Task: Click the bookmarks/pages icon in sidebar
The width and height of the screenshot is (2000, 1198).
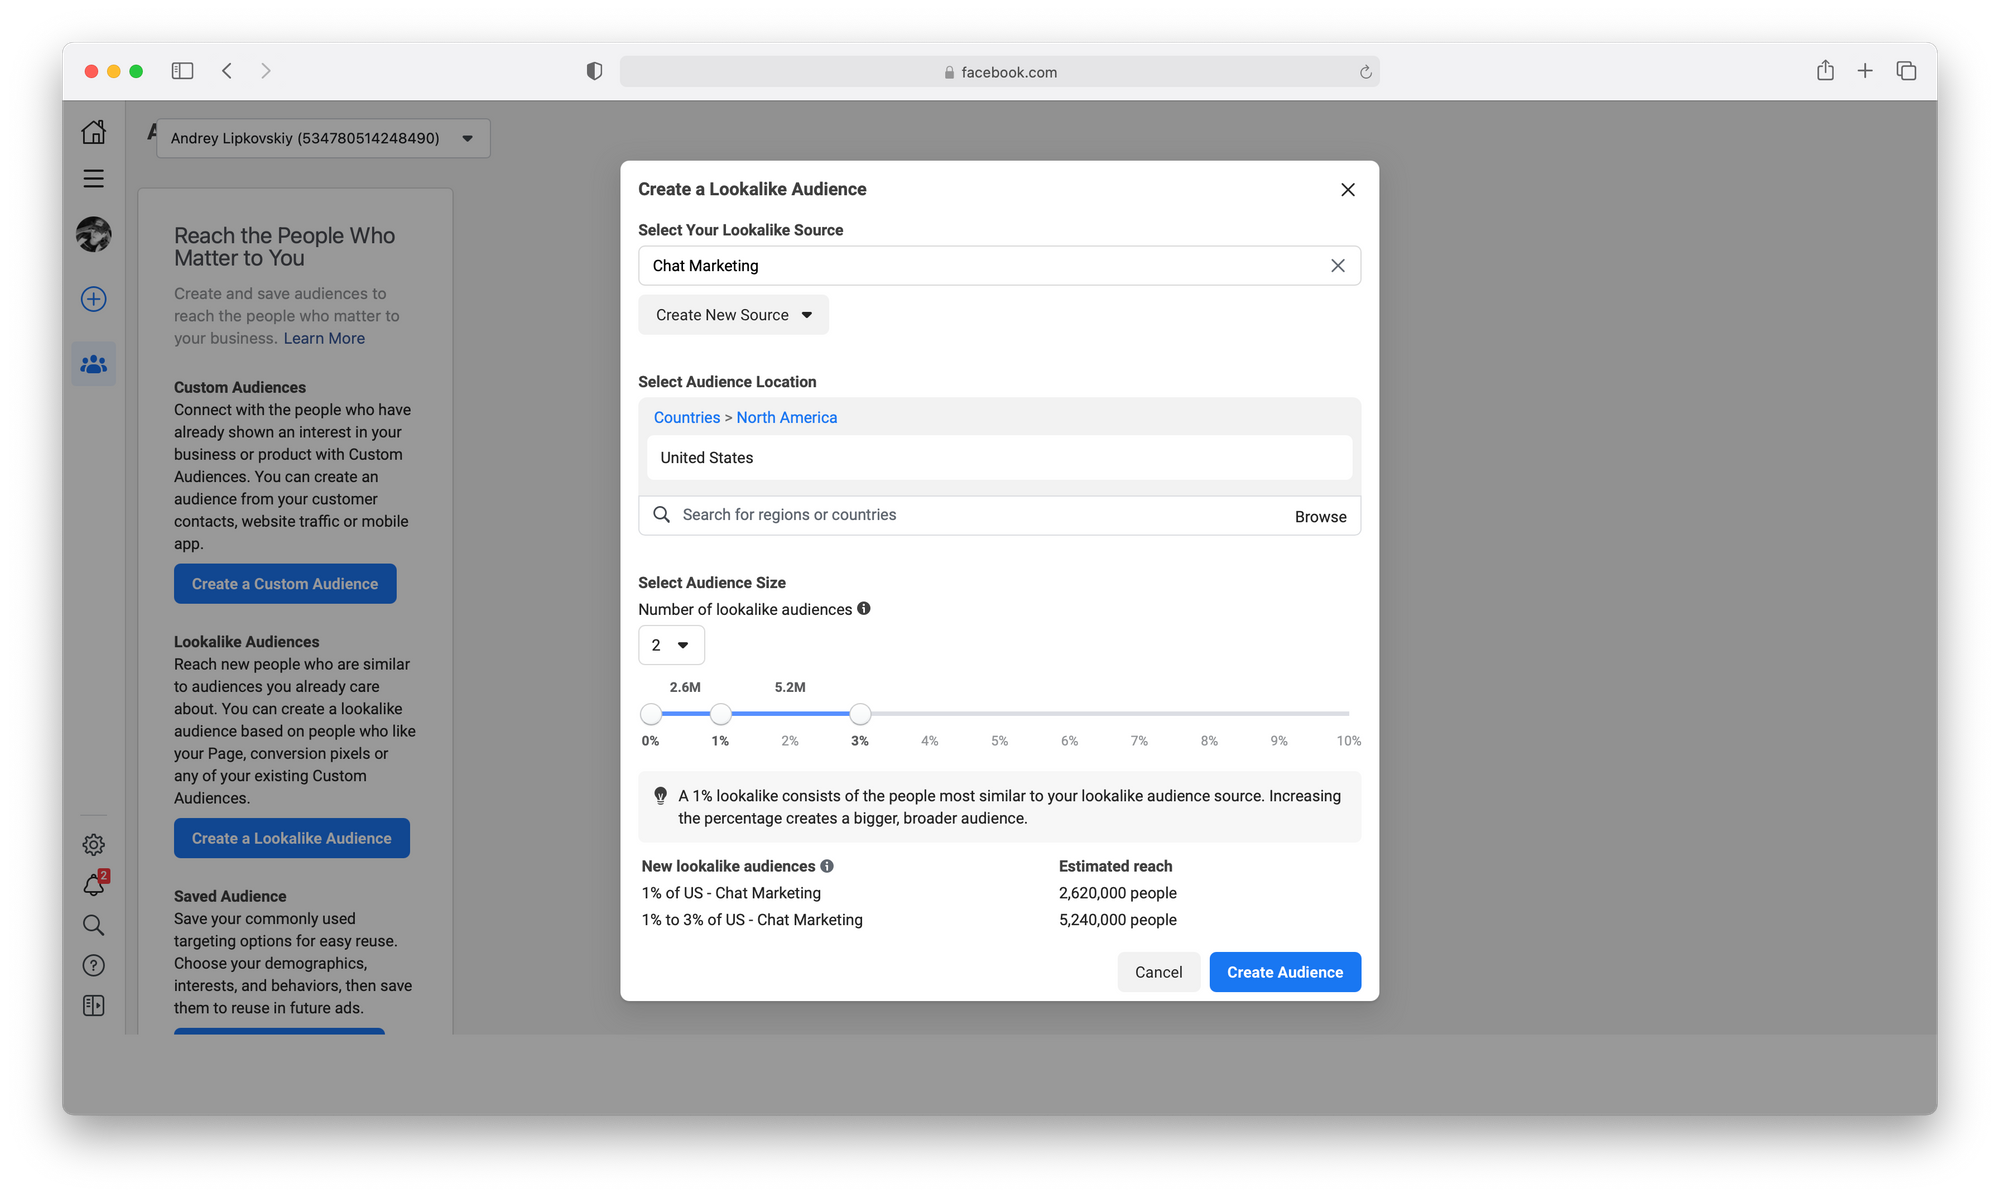Action: click(93, 1005)
